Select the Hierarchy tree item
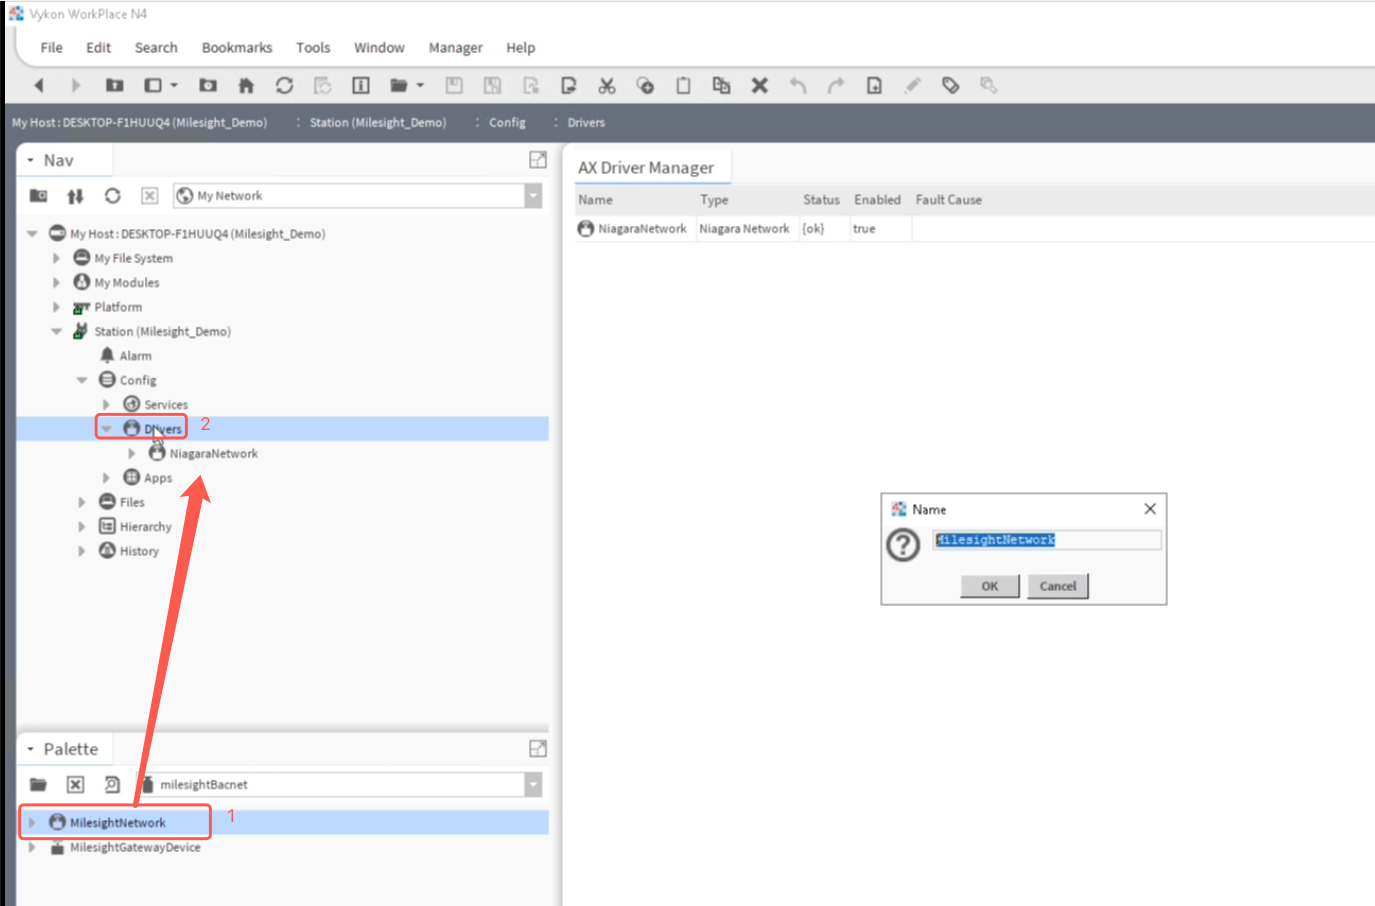The height and width of the screenshot is (906, 1375). [145, 527]
